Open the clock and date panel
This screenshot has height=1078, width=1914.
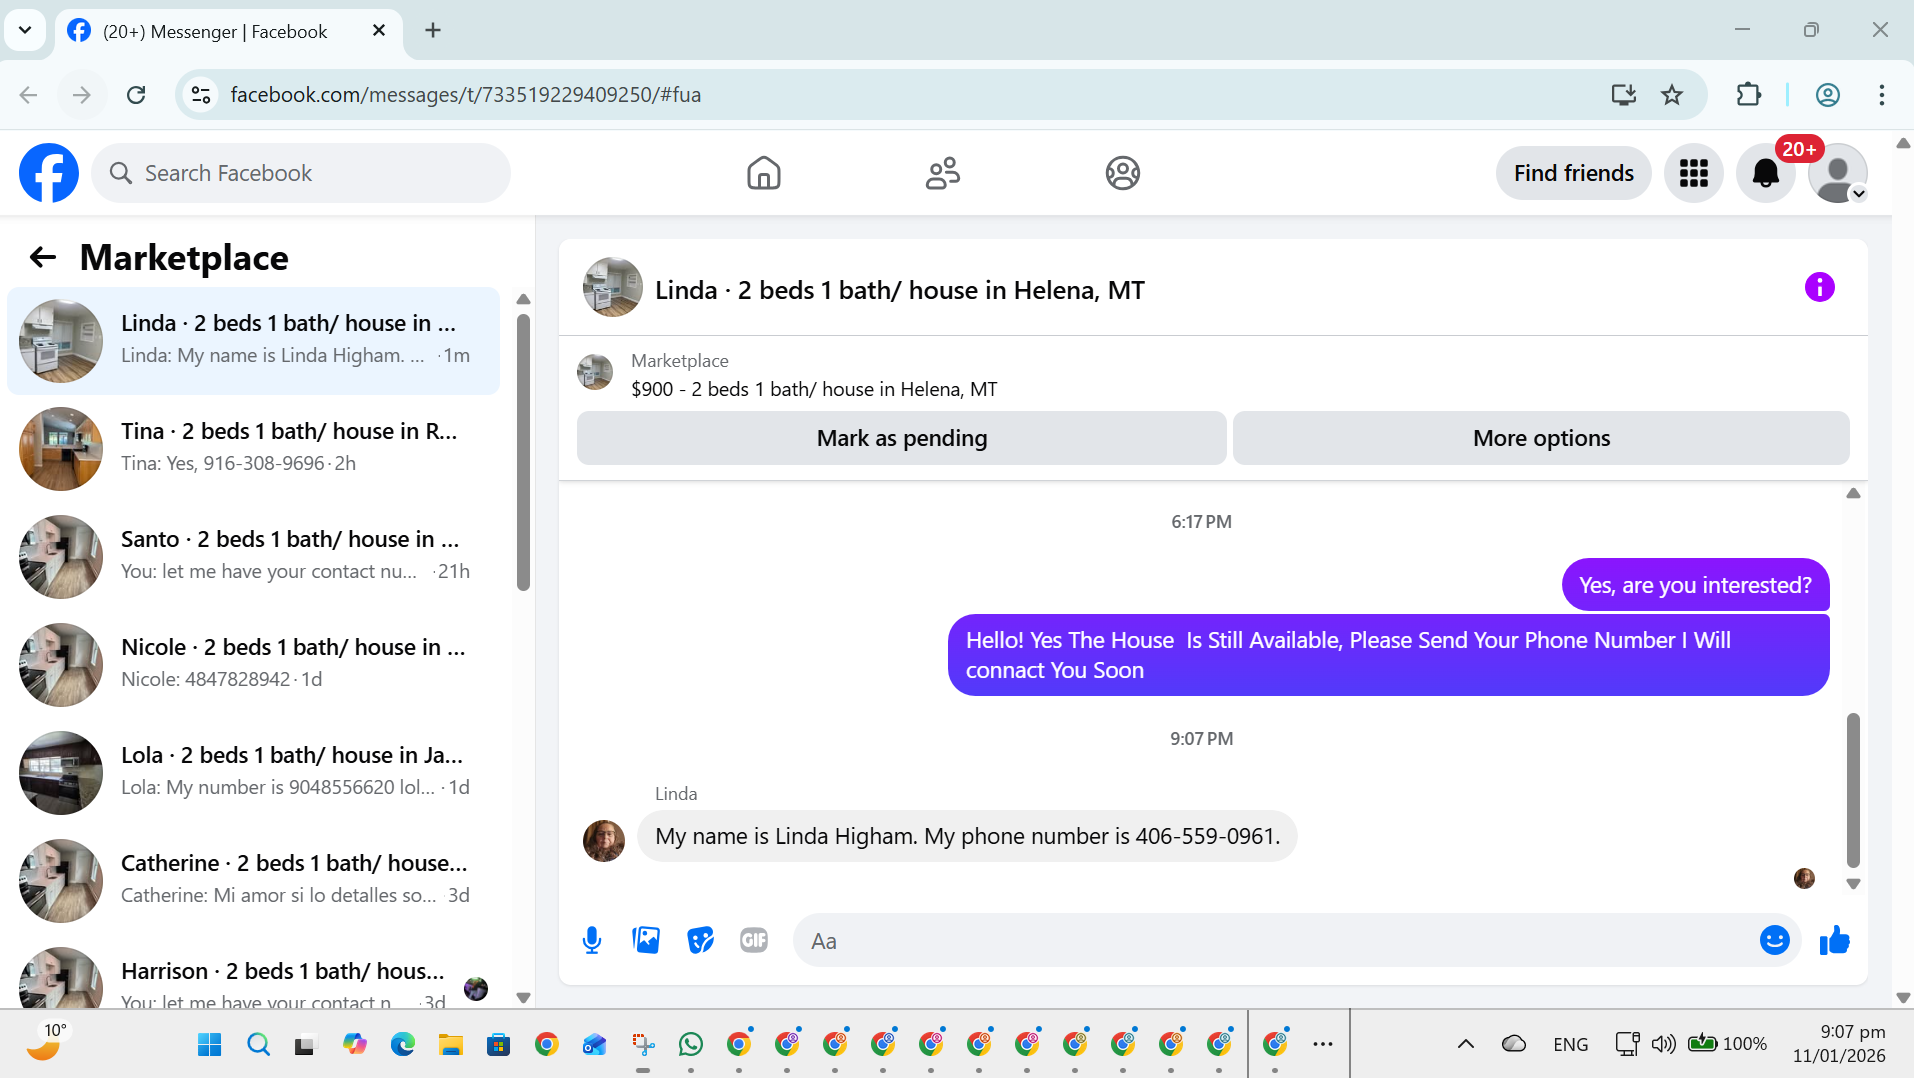pos(1839,1044)
